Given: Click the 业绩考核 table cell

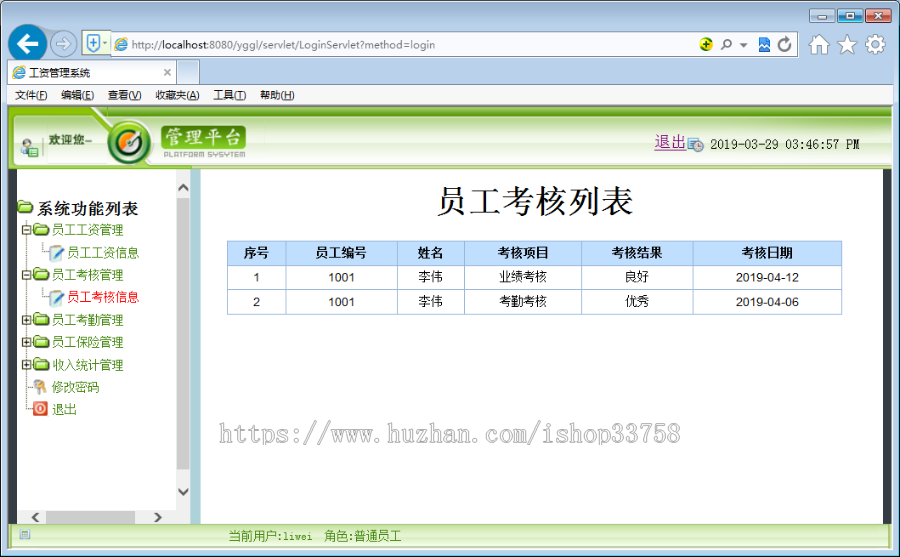Looking at the screenshot, I should [x=523, y=277].
